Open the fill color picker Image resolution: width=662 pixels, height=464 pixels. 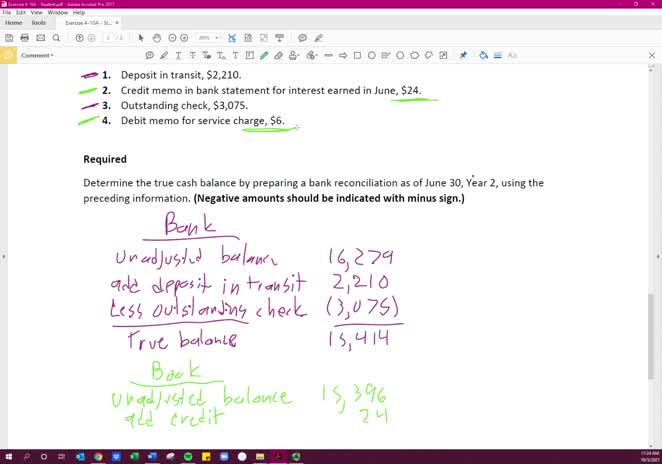click(x=483, y=55)
